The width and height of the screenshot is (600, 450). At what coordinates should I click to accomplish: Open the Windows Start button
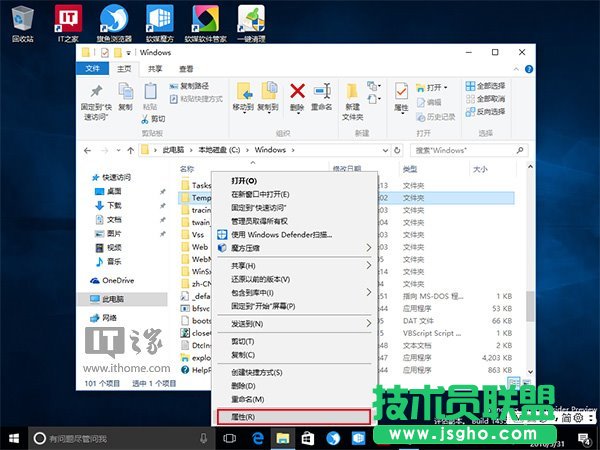tap(14, 439)
